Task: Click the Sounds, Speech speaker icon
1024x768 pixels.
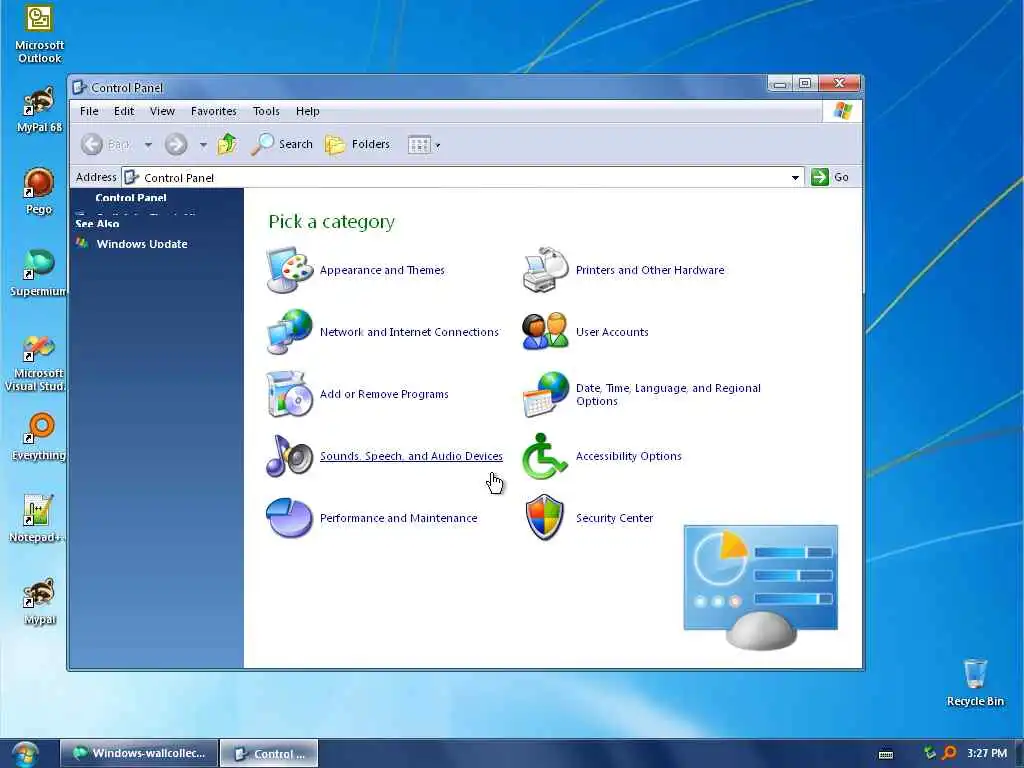Action: tap(290, 456)
